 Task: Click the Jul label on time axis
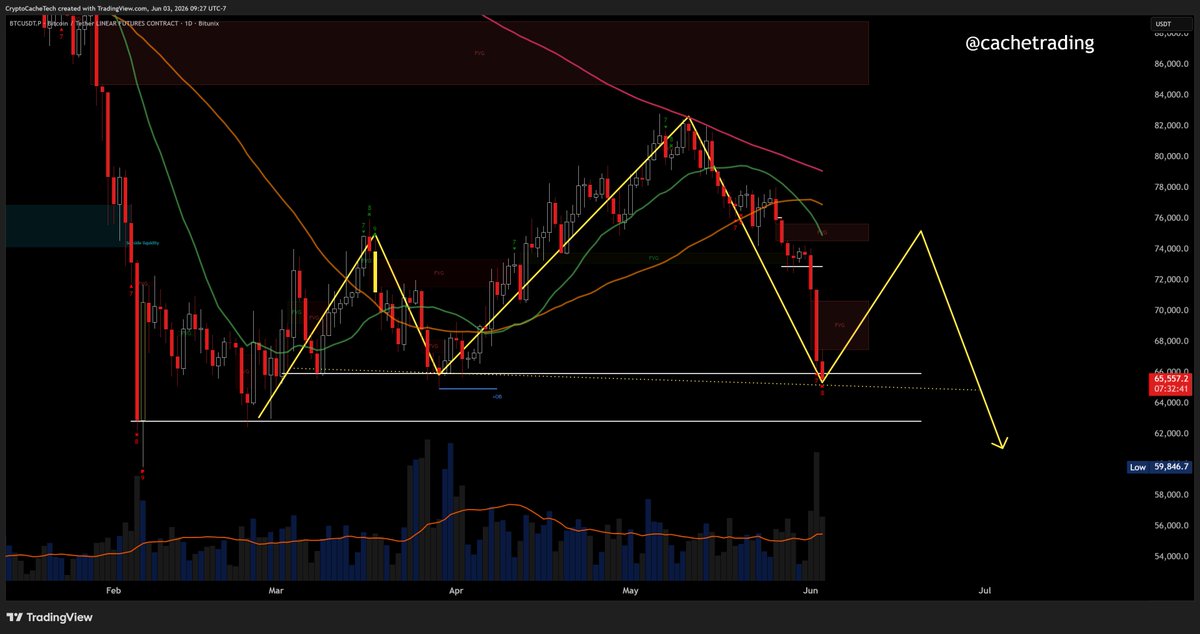[985, 592]
